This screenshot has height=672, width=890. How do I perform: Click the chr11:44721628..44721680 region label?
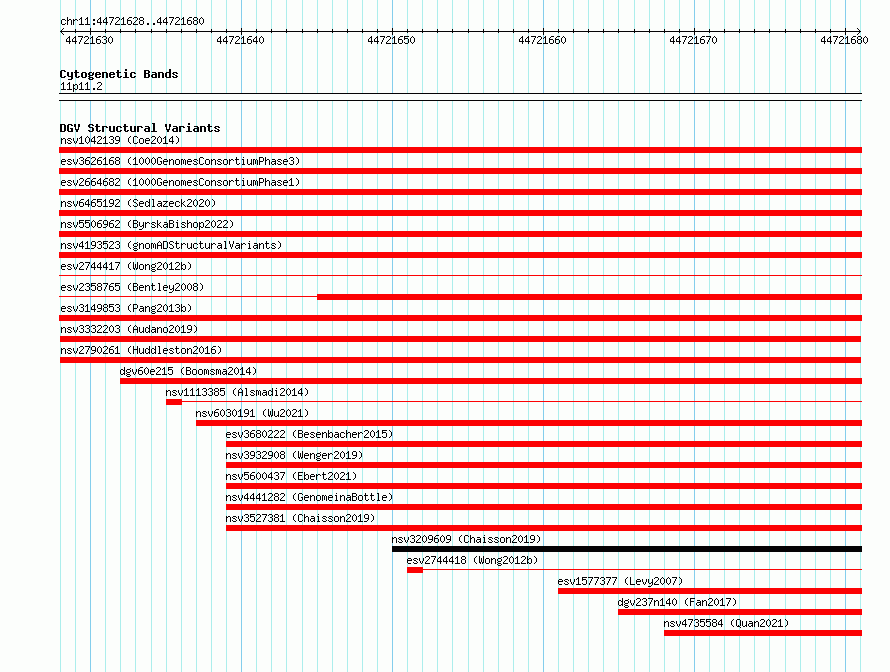coord(132,21)
